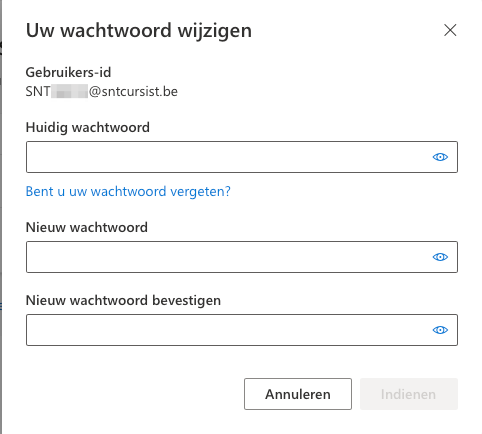Click the Huidig wachtwoord field label
Image resolution: width=482 pixels, height=434 pixels.
[x=88, y=127]
